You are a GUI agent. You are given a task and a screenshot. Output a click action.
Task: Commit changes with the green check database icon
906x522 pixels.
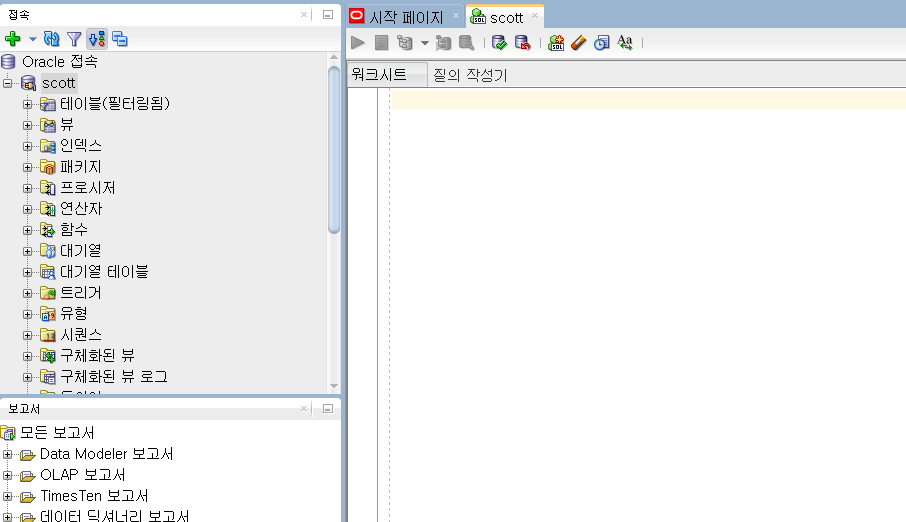pyautogui.click(x=499, y=43)
